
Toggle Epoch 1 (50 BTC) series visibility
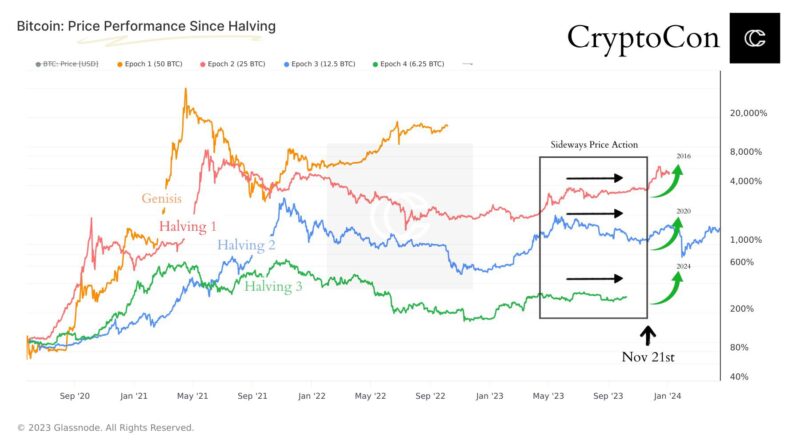(156, 63)
